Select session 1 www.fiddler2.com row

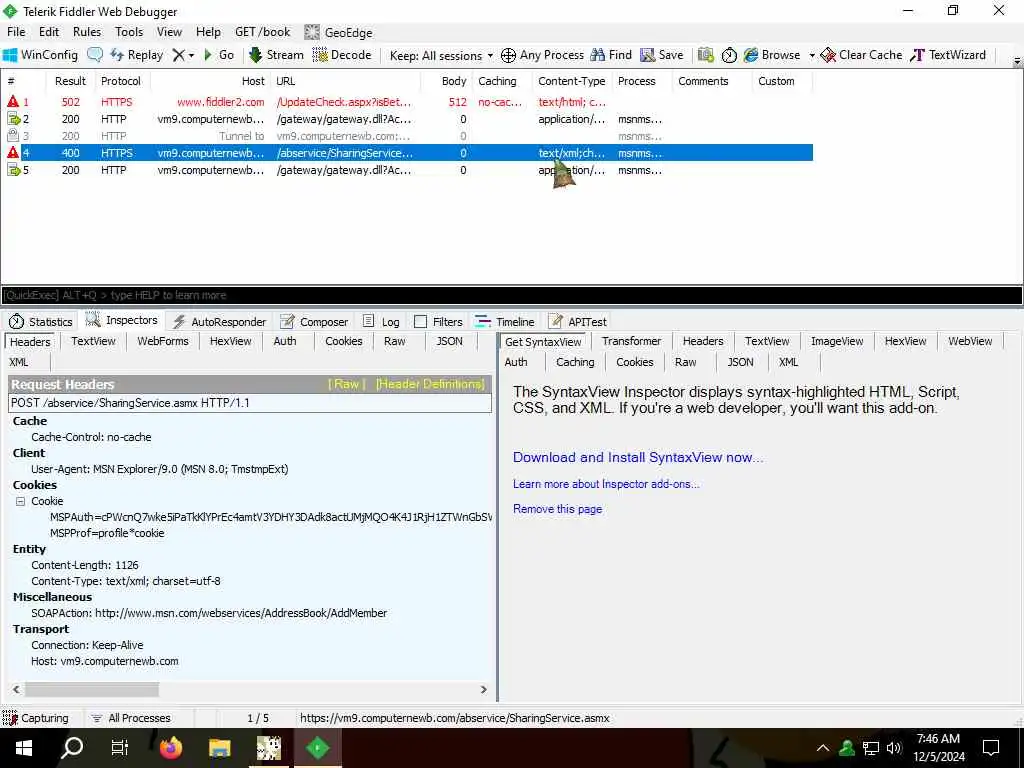click(x=406, y=102)
